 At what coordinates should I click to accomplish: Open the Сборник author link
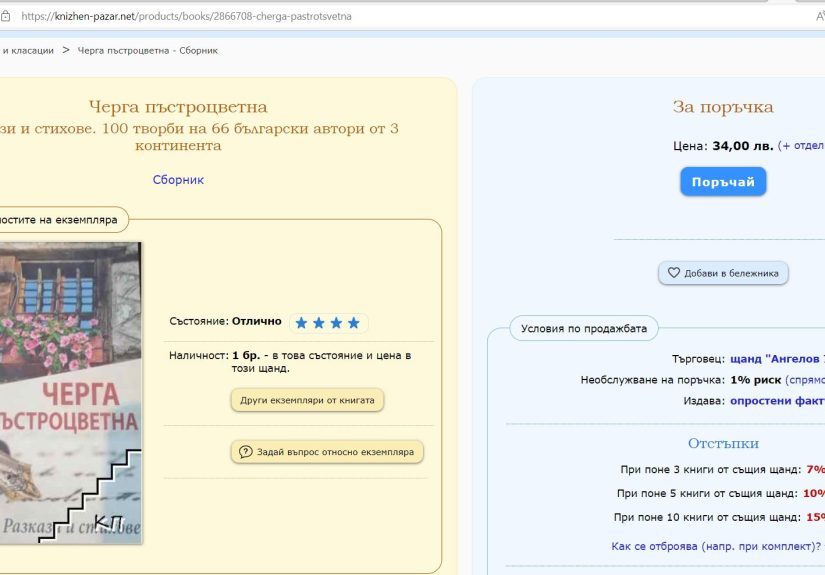[178, 180]
